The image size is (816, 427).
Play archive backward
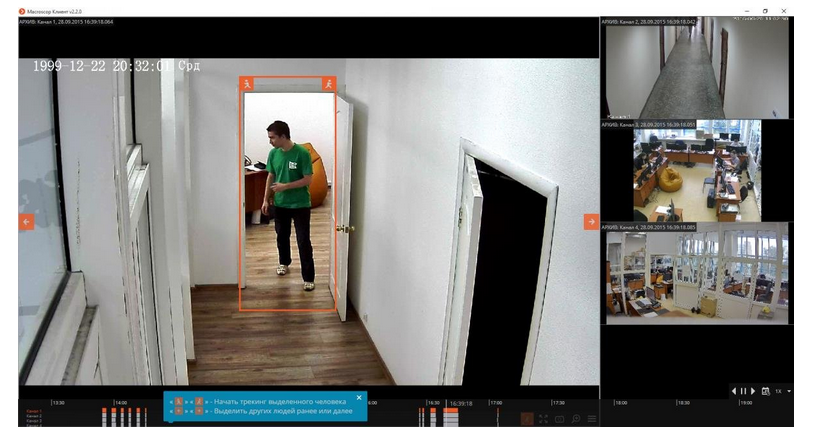coord(734,391)
